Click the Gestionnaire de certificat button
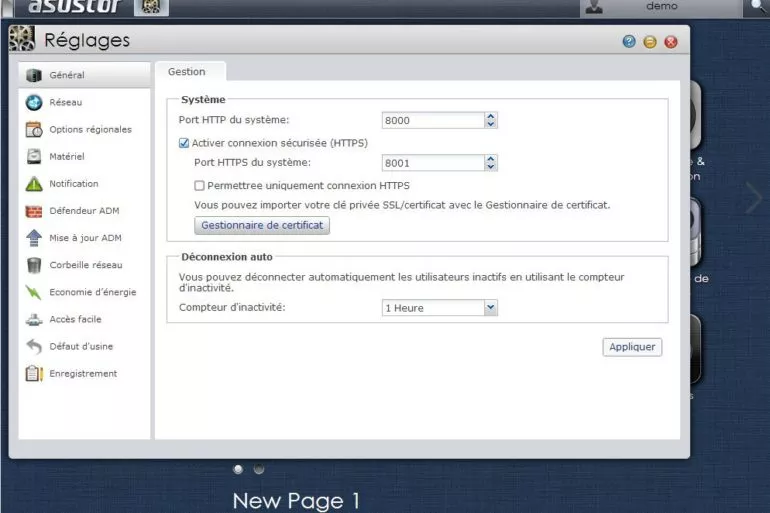The image size is (770, 513). coord(262,226)
